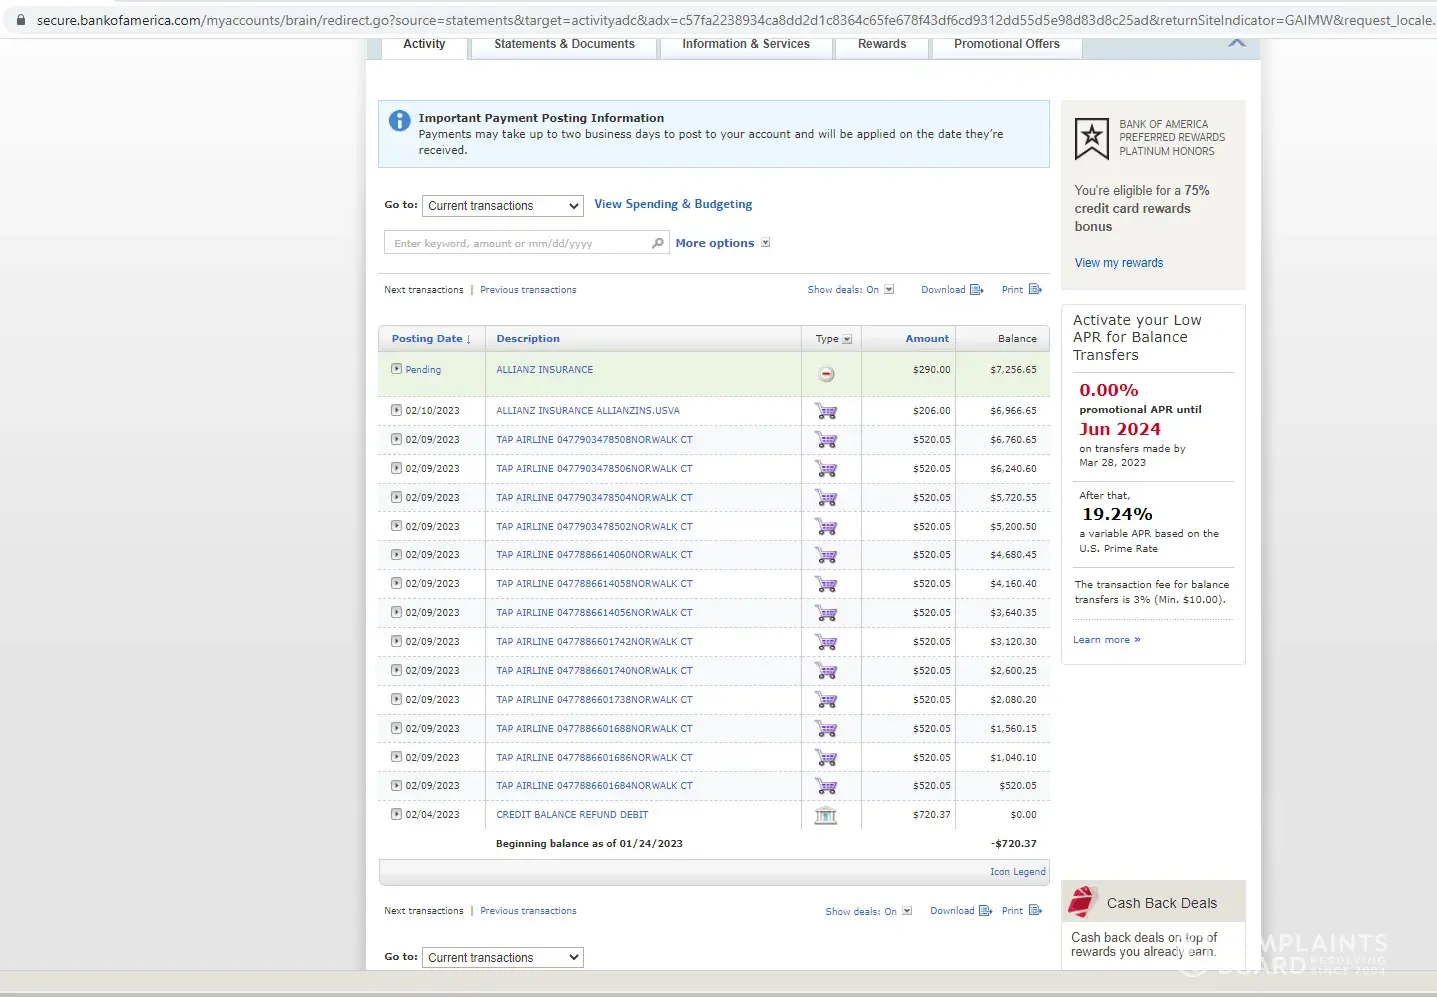The width and height of the screenshot is (1437, 997).
Task: Expand the 02/04/2023 transaction row details
Action: point(396,814)
